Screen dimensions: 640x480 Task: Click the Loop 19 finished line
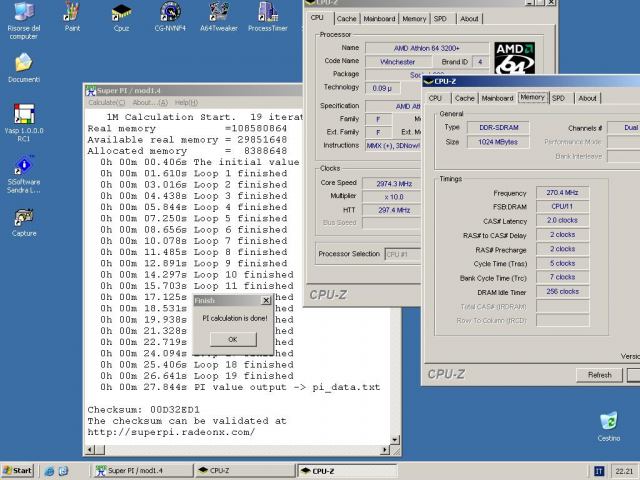click(x=197, y=376)
